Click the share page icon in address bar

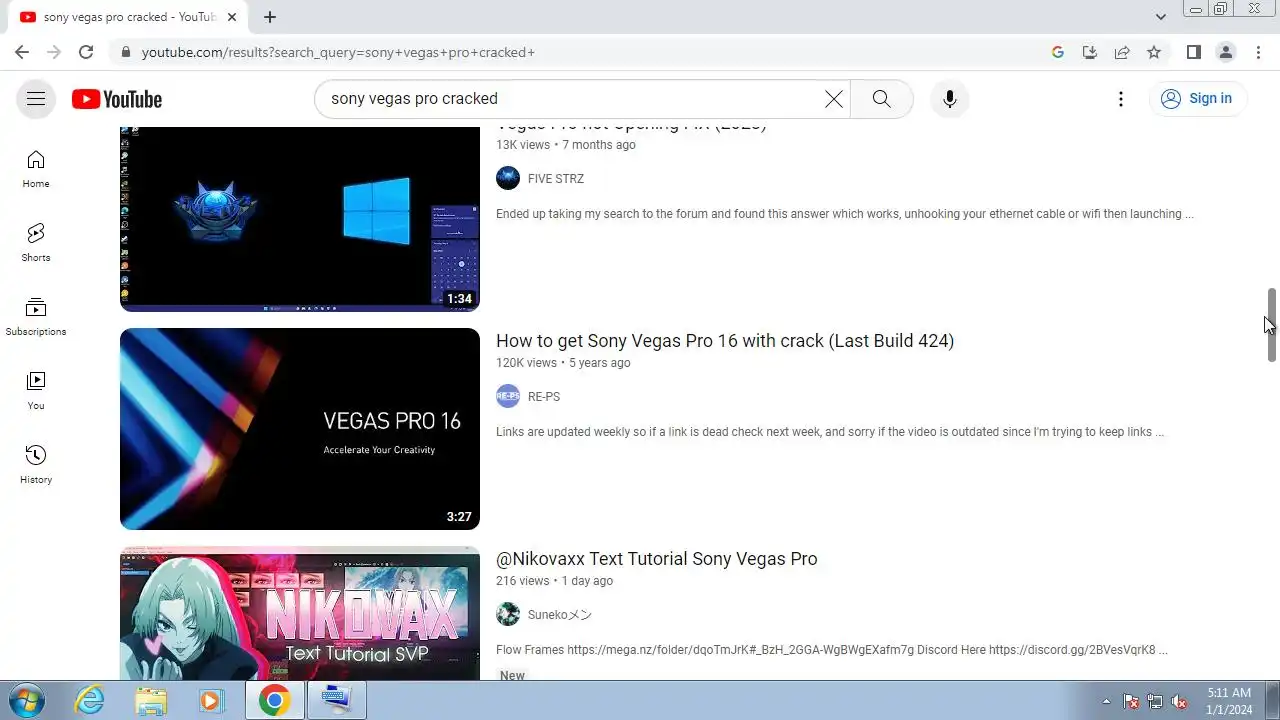(1122, 52)
